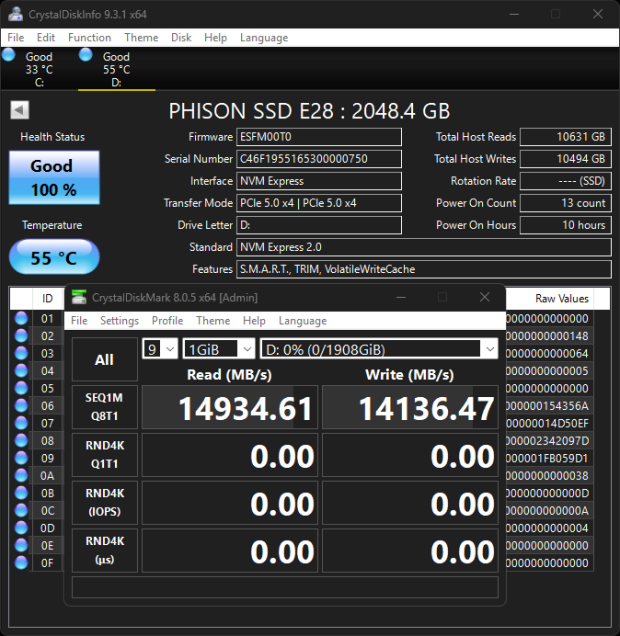This screenshot has width=620, height=636.
Task: Open Profile menu in CrystalDiskMark
Action: tap(167, 320)
